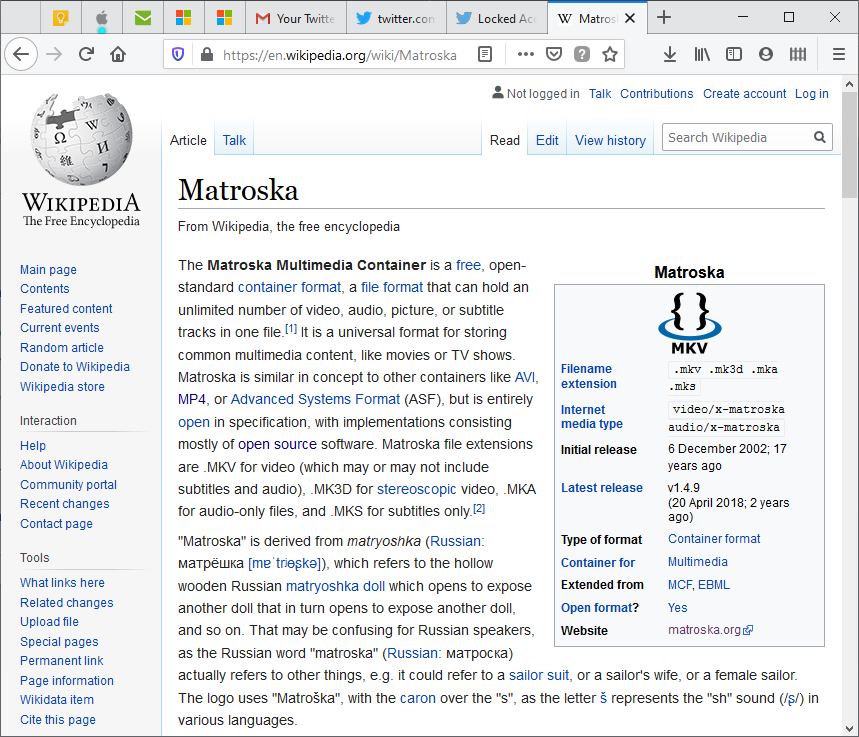
Task: Select the Read tab
Action: point(505,141)
